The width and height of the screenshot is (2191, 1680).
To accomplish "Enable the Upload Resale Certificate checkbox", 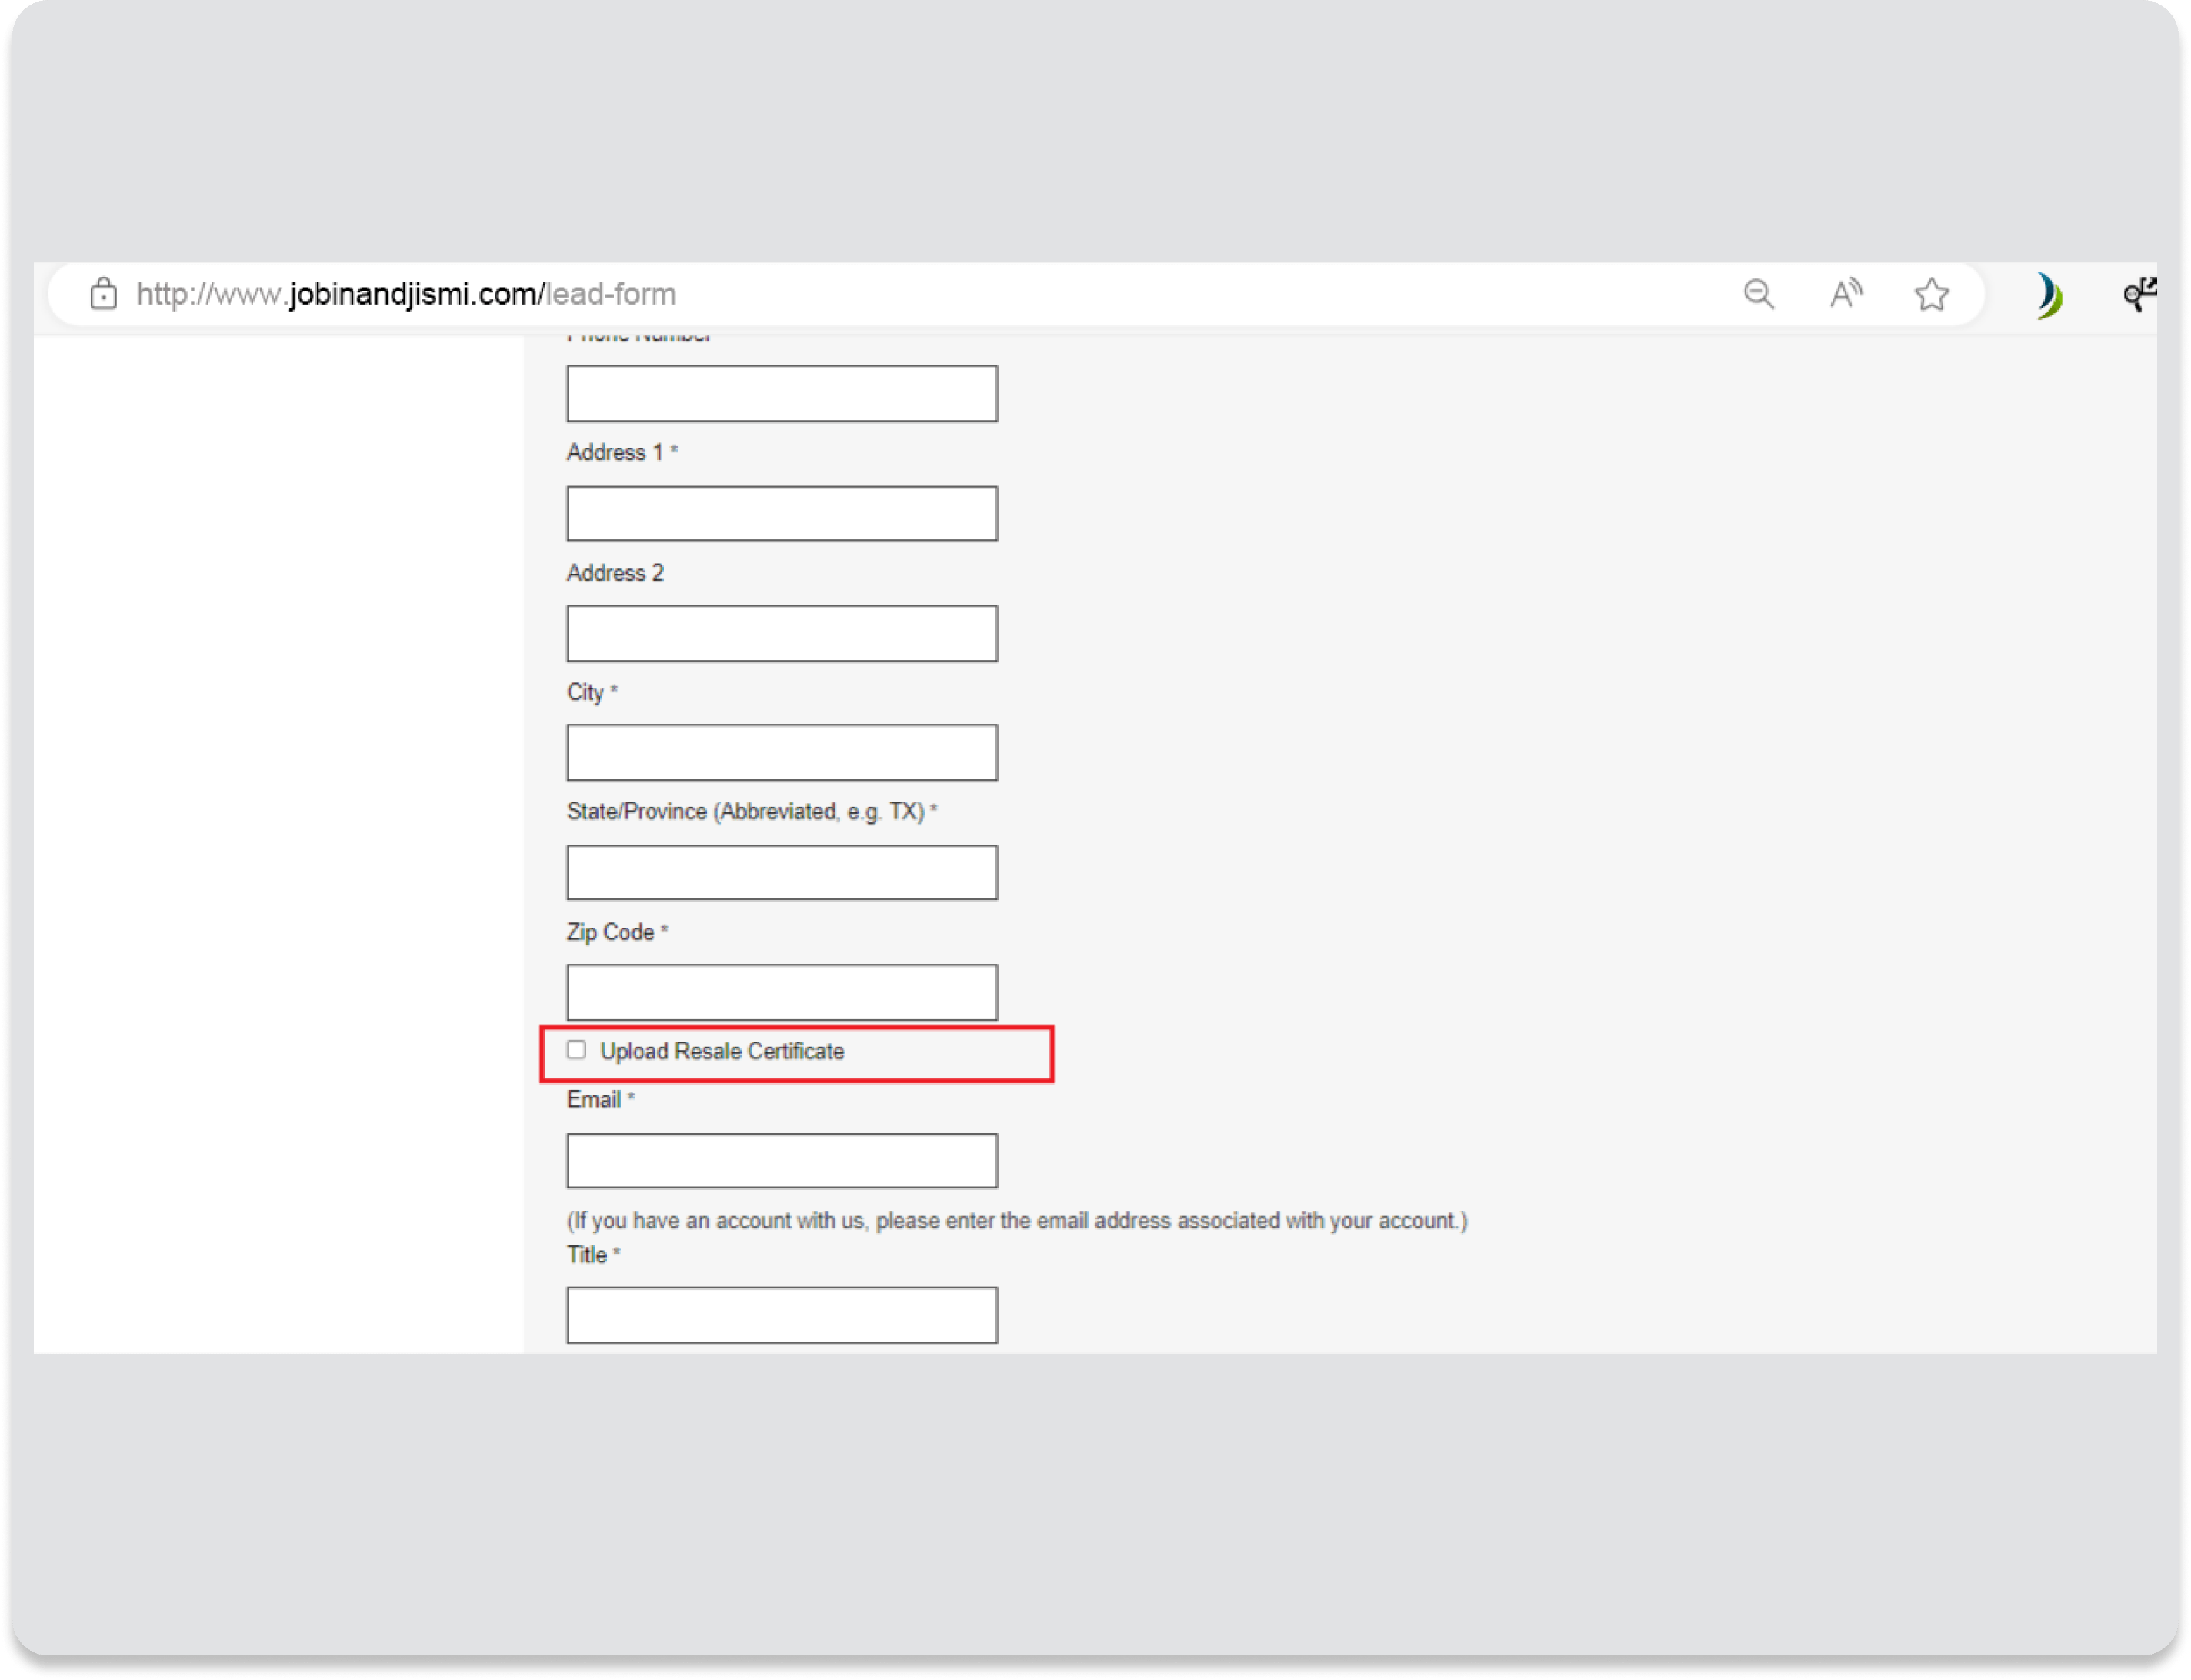I will (577, 1050).
